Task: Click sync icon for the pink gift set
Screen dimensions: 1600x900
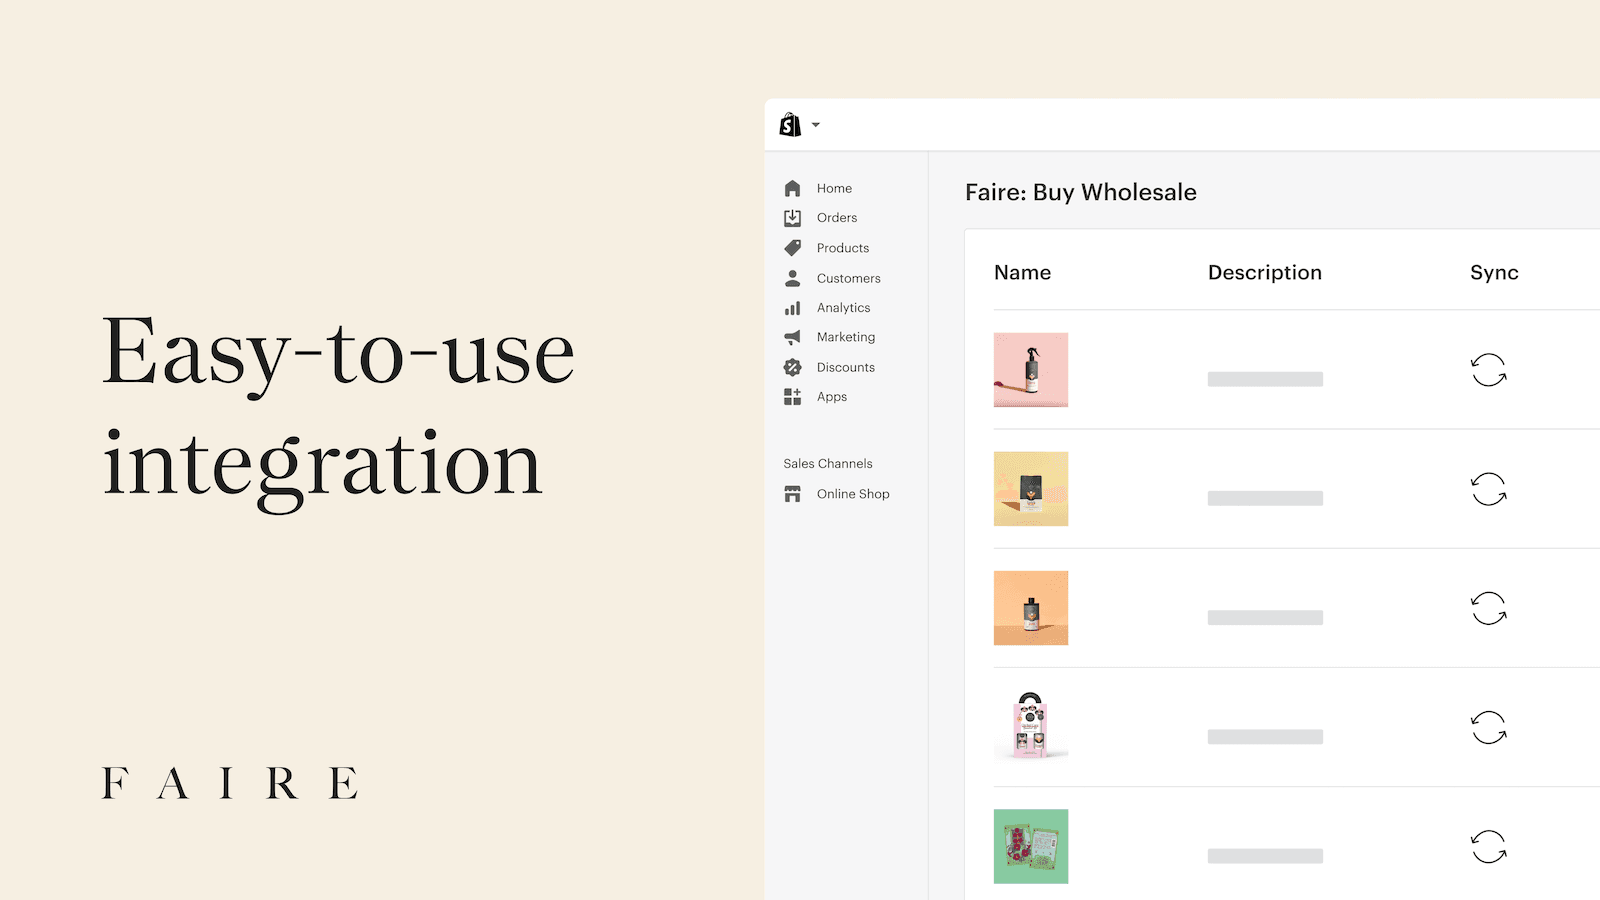Action: click(x=1488, y=727)
